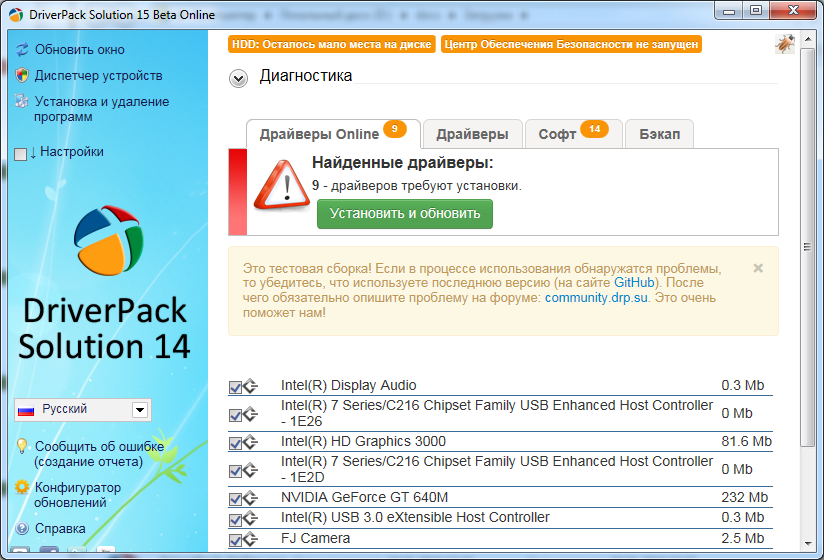This screenshot has width=824, height=560.
Task: Minimize the DriverPack window
Action: [729, 11]
